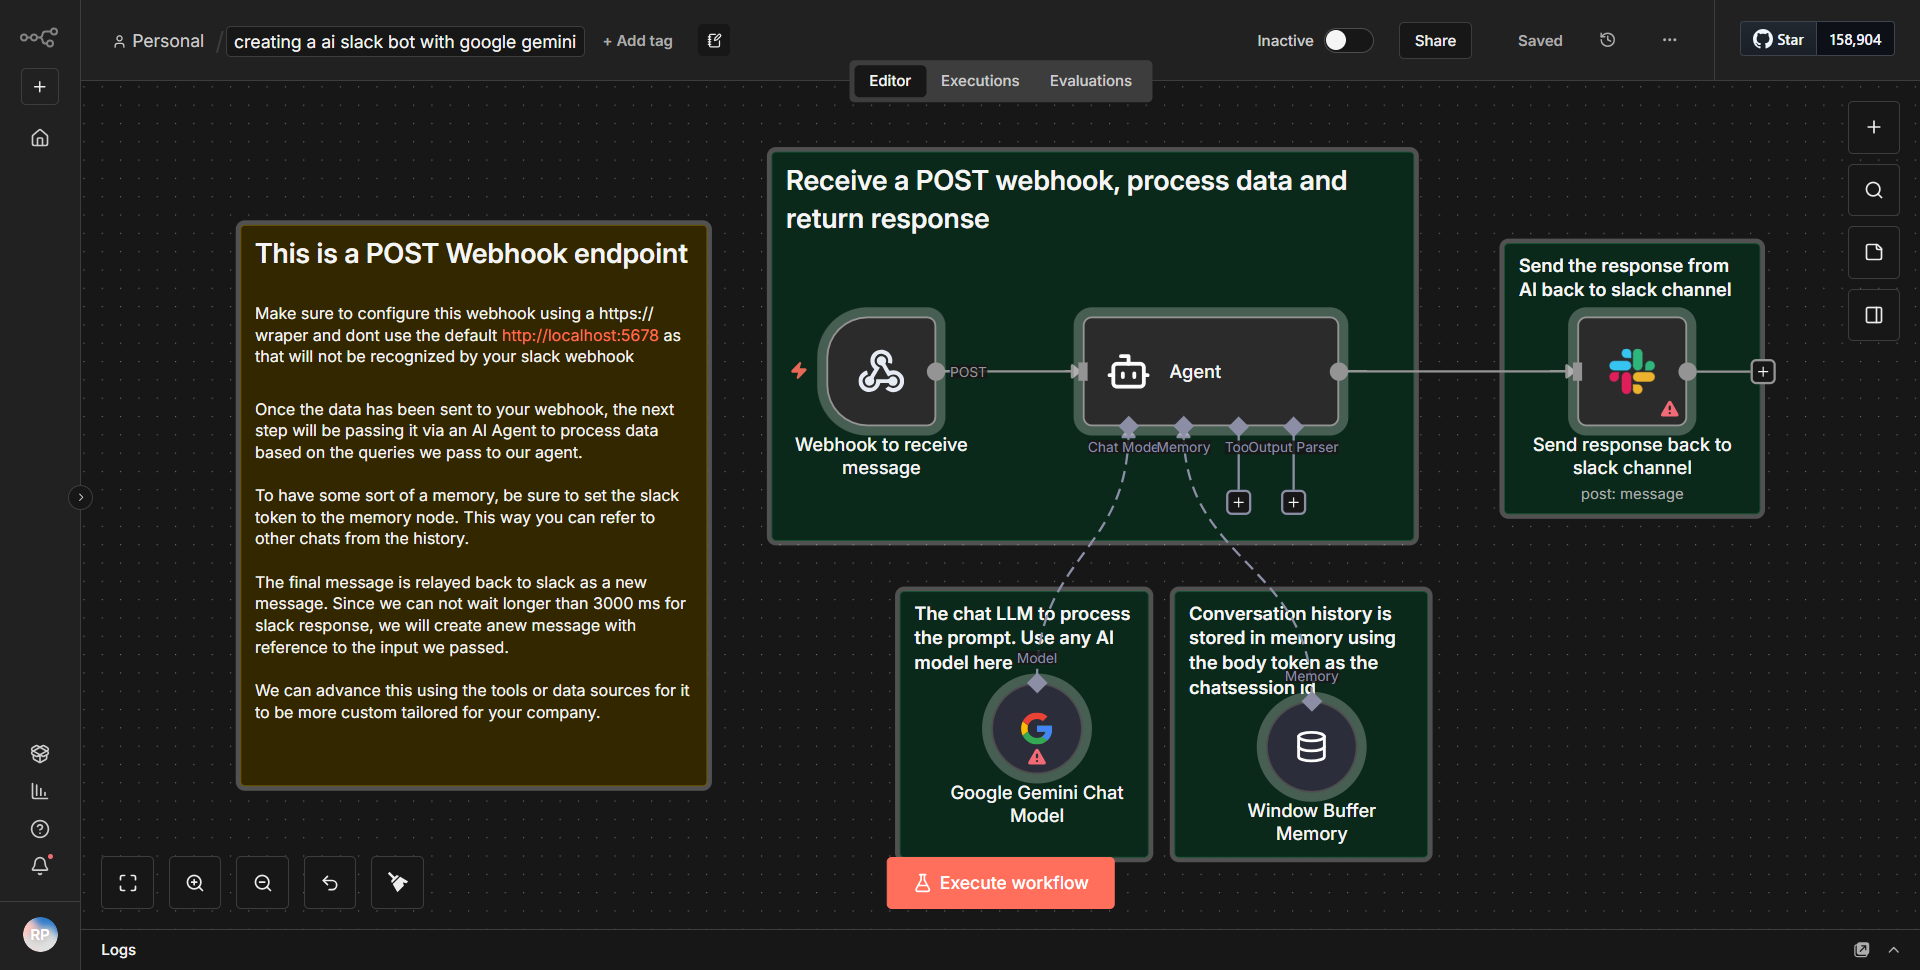Switch to the Editor tab
This screenshot has width=1920, height=970.
pyautogui.click(x=890, y=81)
